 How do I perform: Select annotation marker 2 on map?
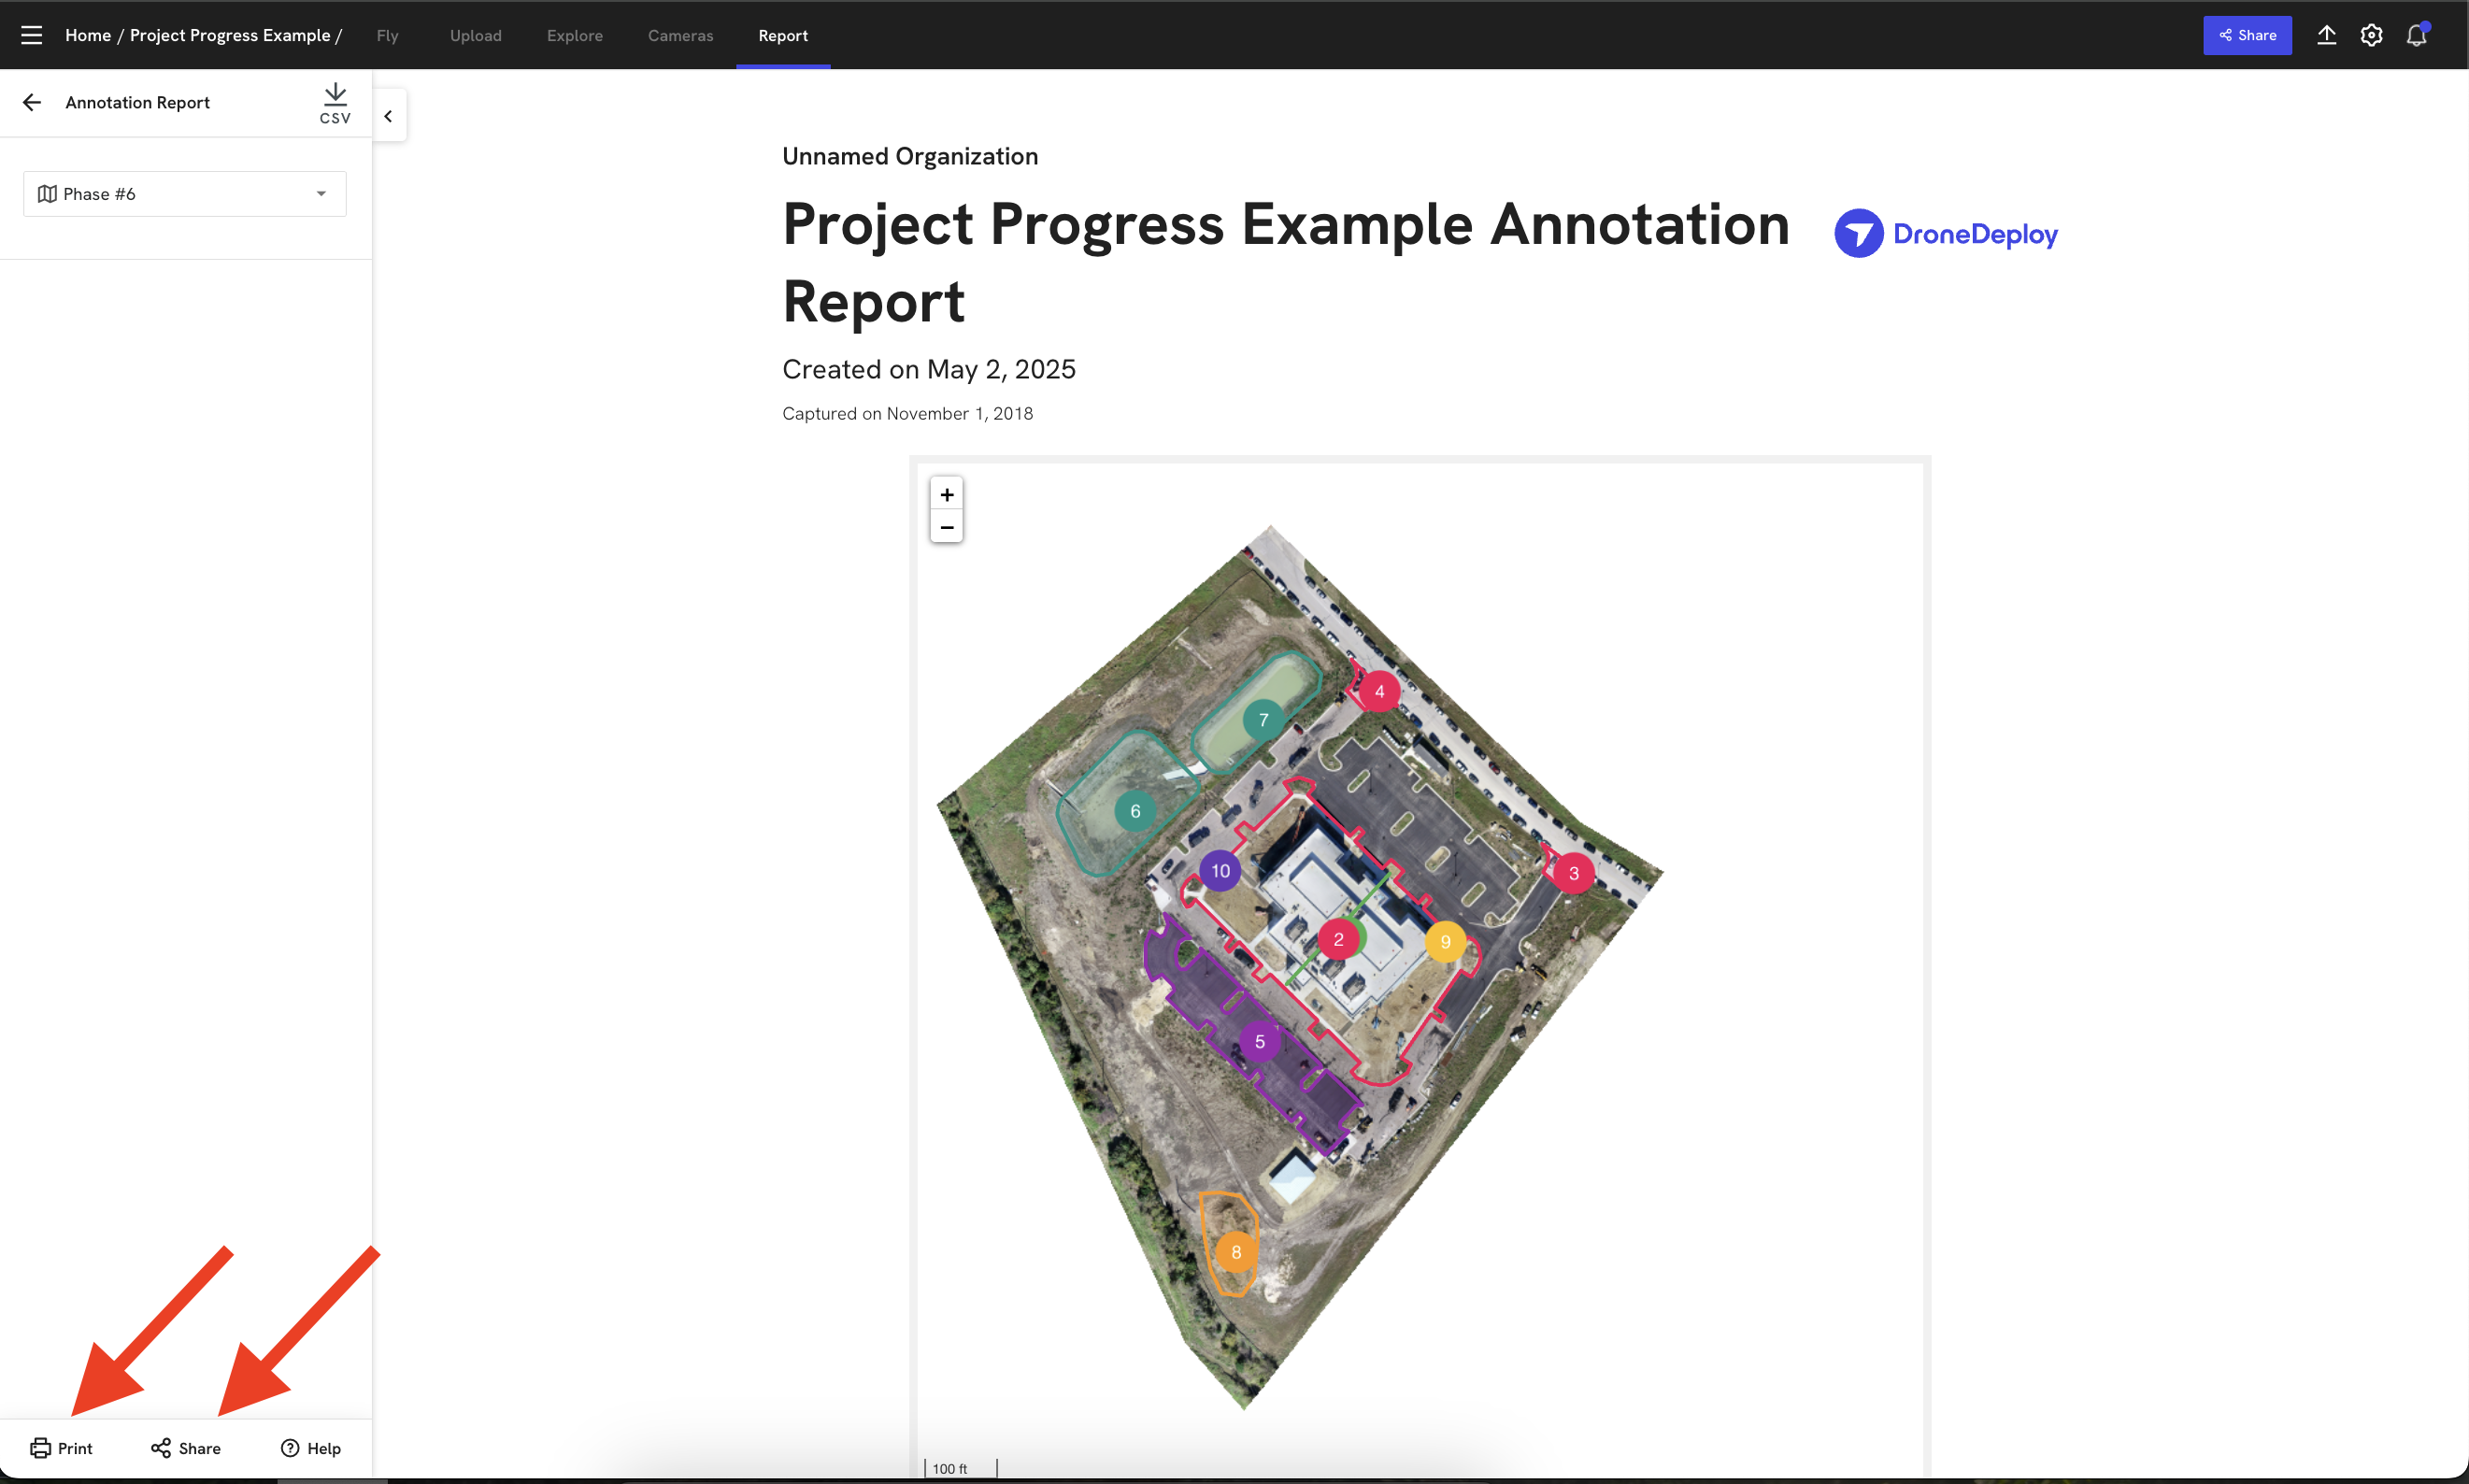tap(1338, 939)
